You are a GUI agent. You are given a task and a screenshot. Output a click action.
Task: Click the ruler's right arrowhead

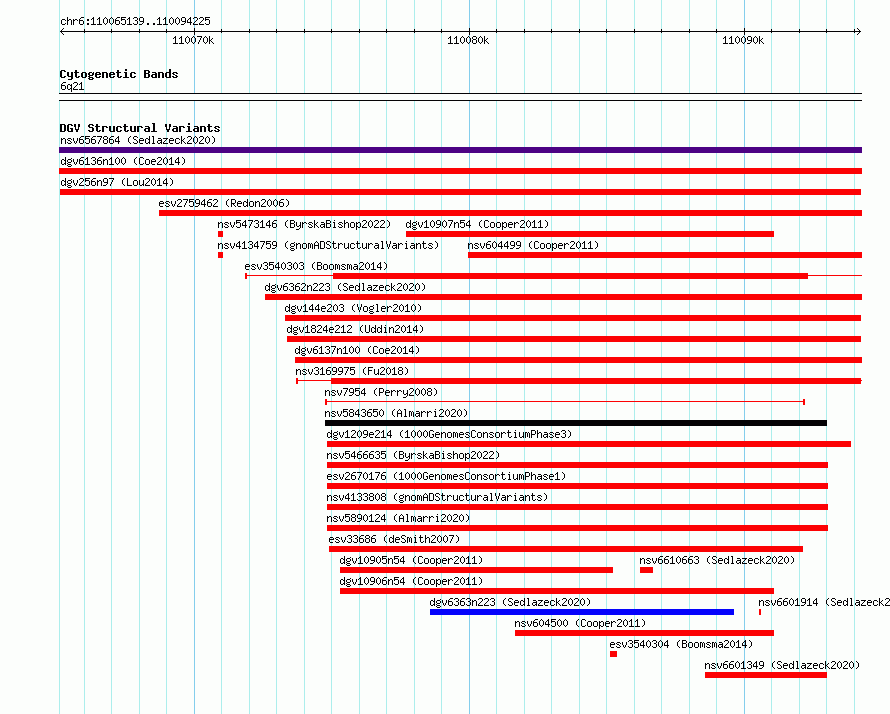pos(859,31)
